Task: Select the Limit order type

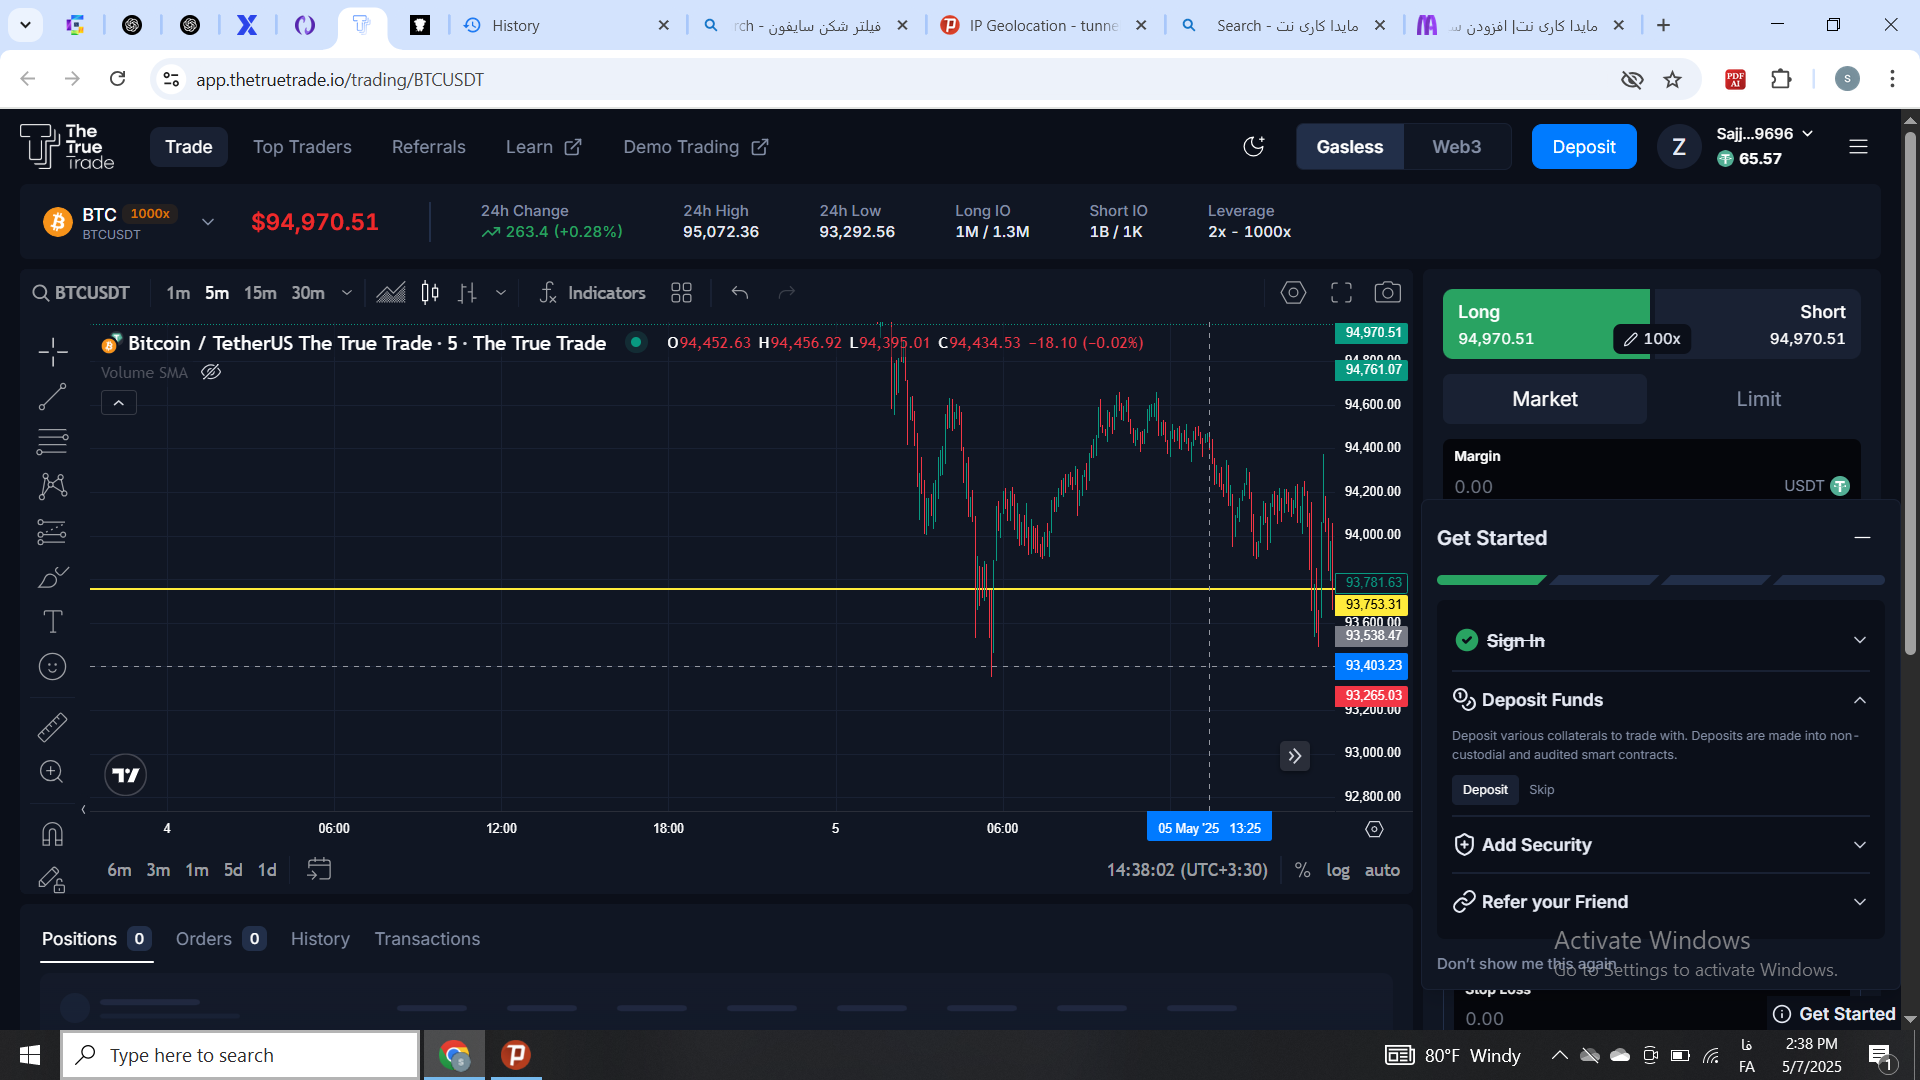Action: point(1758,399)
